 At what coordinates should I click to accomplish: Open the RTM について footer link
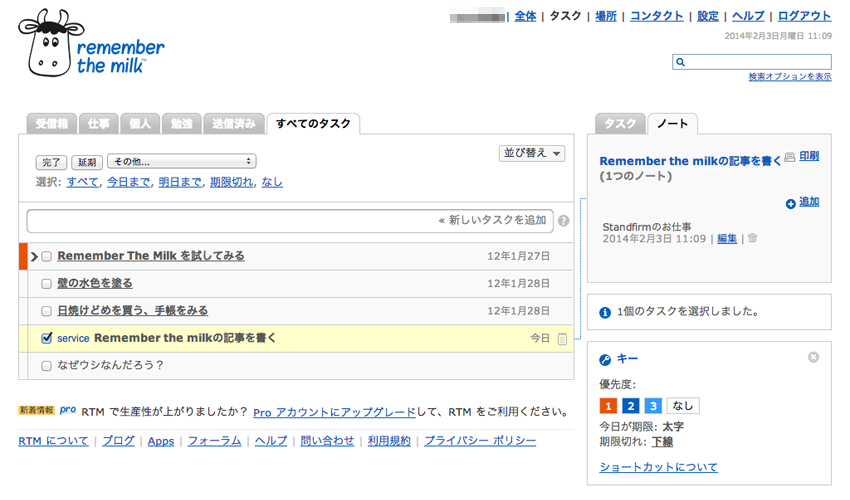click(53, 441)
